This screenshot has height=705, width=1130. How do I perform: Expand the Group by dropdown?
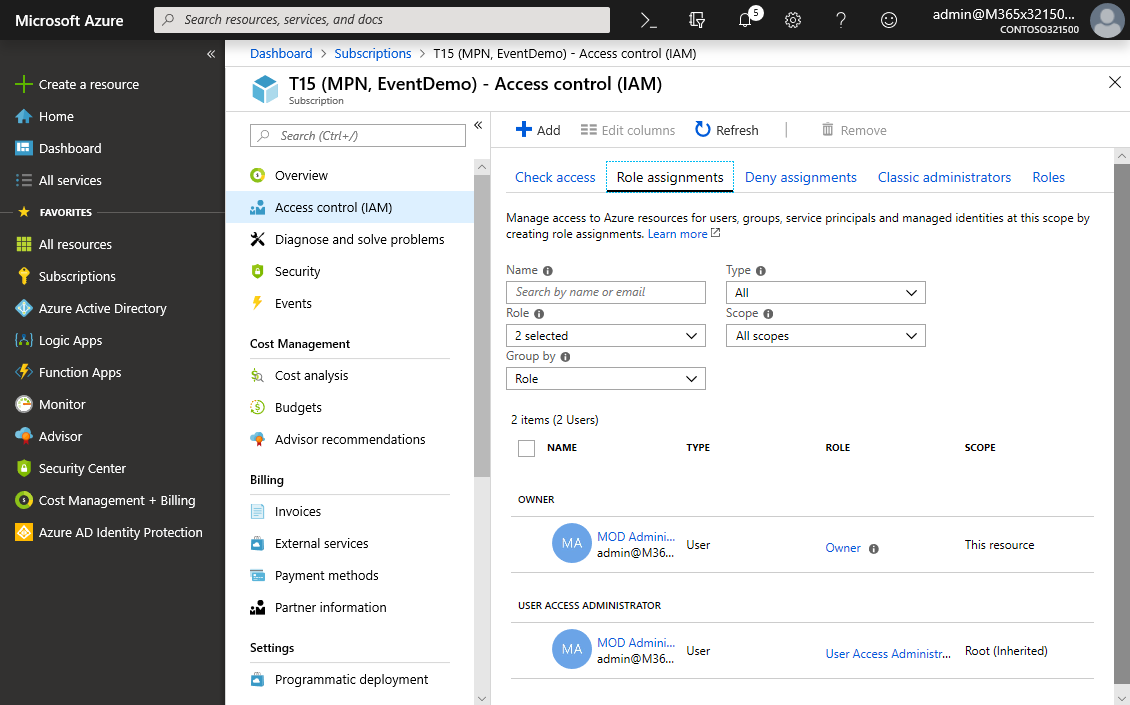click(x=606, y=379)
